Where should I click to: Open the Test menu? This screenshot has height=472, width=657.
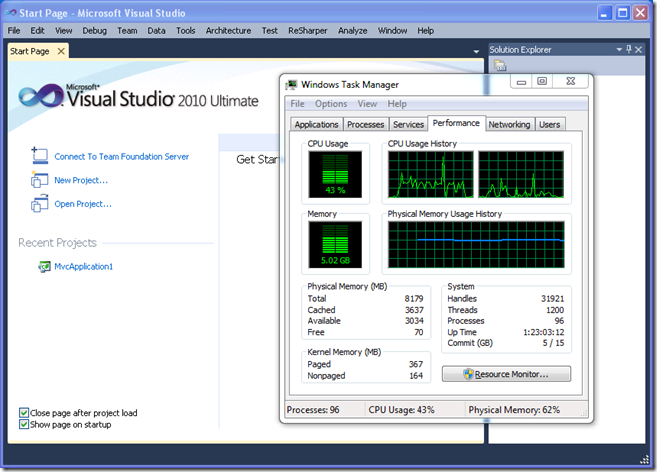pyautogui.click(x=270, y=31)
